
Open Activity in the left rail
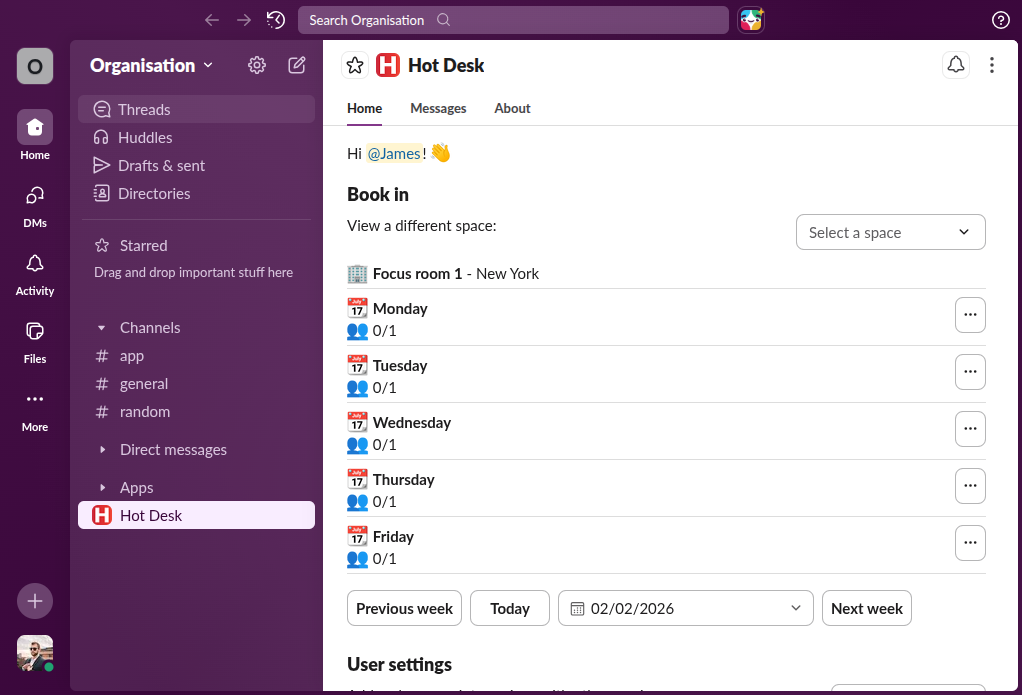(34, 270)
